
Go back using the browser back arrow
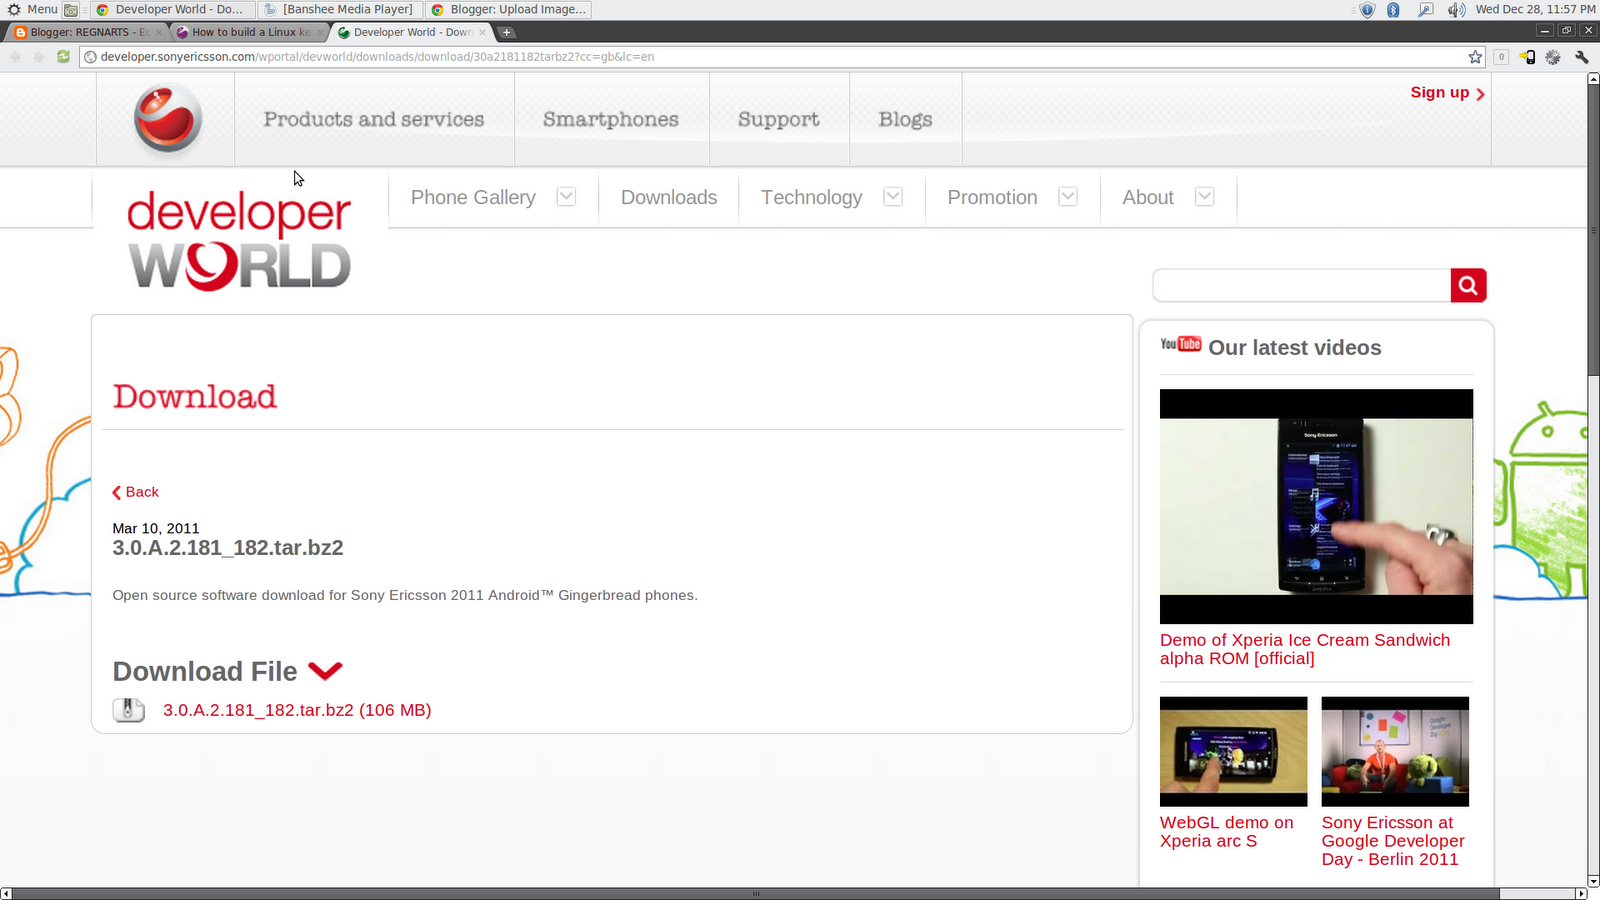[x=15, y=57]
